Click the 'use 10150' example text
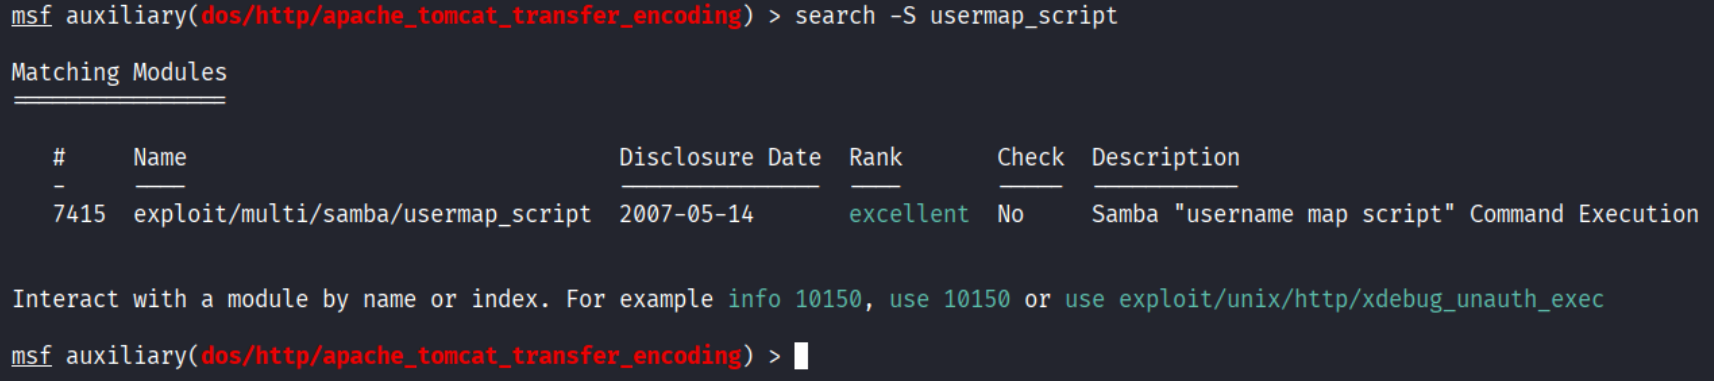 pyautogui.click(x=949, y=299)
